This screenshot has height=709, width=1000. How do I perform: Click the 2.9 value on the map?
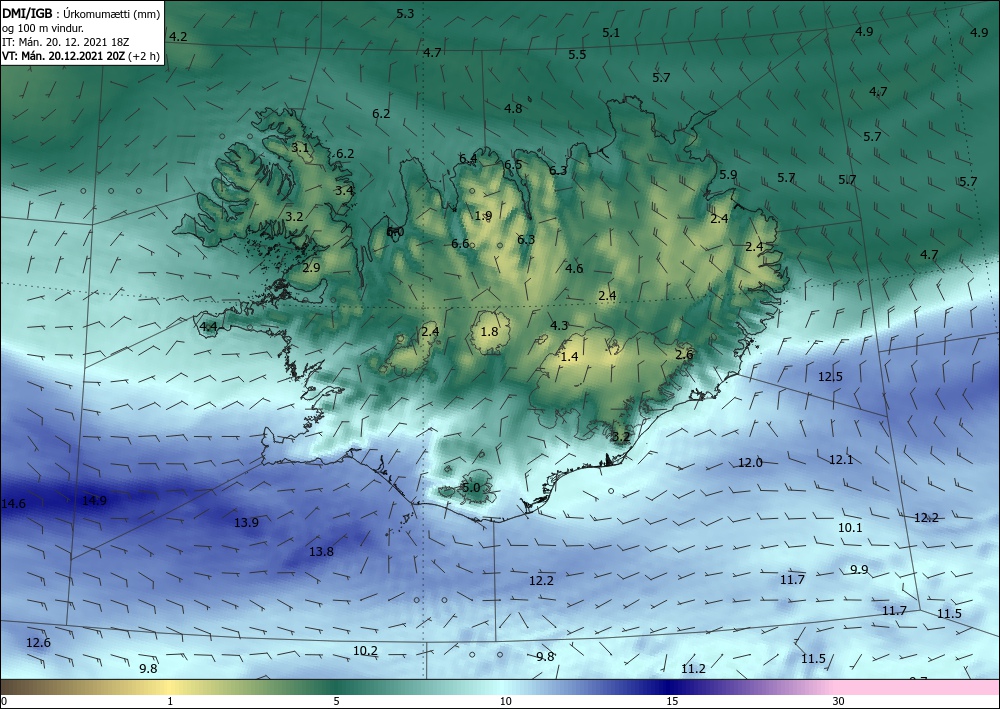[x=311, y=268]
